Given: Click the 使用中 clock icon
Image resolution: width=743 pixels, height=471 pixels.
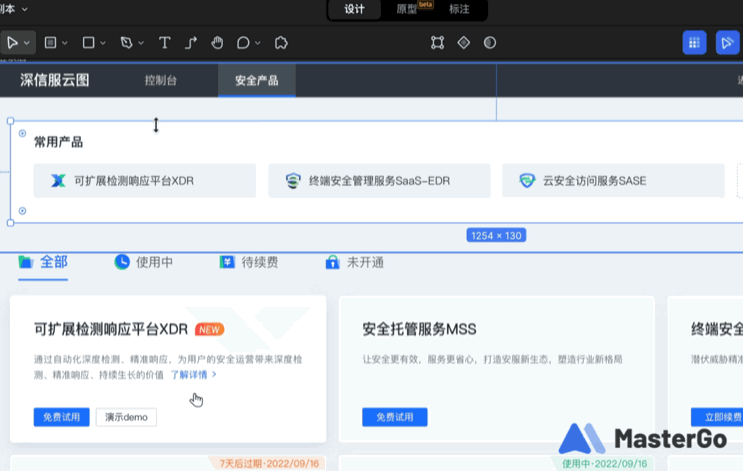Looking at the screenshot, I should (122, 262).
